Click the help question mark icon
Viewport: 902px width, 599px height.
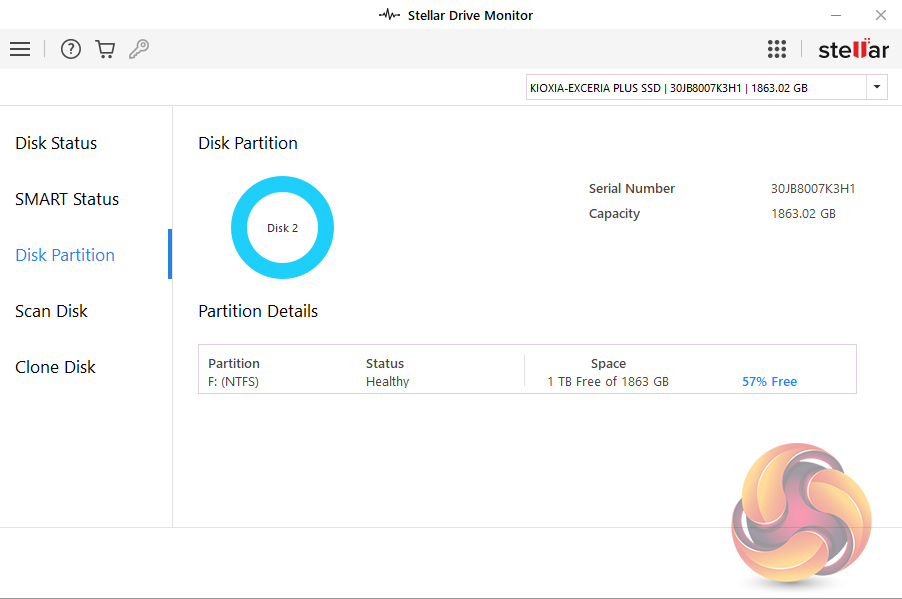click(70, 49)
